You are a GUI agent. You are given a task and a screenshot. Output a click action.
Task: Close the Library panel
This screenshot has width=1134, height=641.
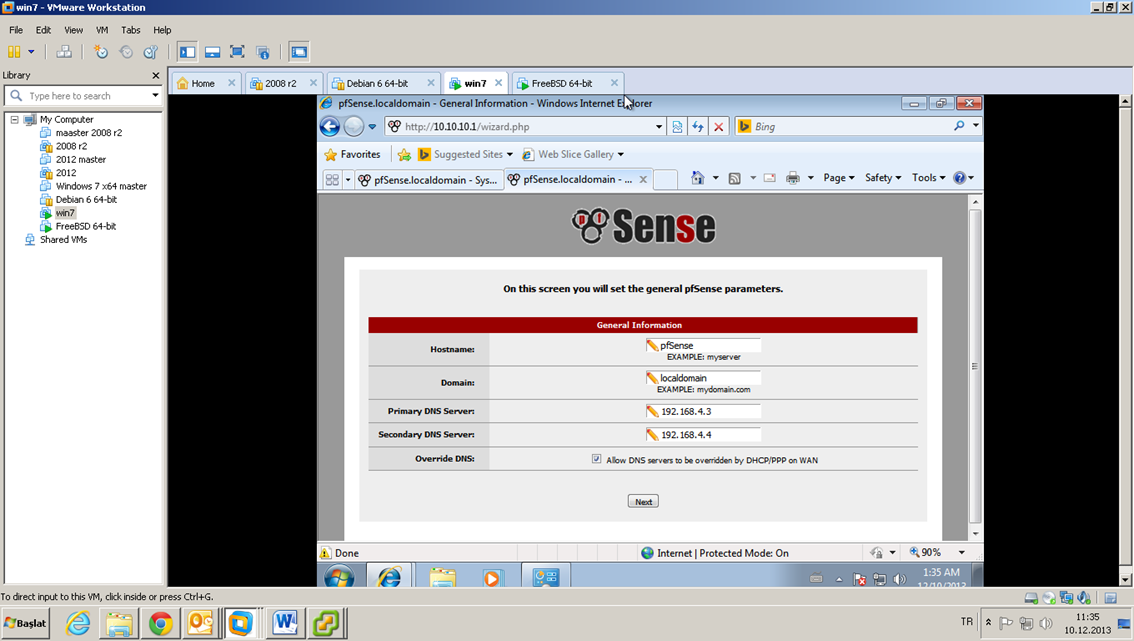click(x=155, y=75)
